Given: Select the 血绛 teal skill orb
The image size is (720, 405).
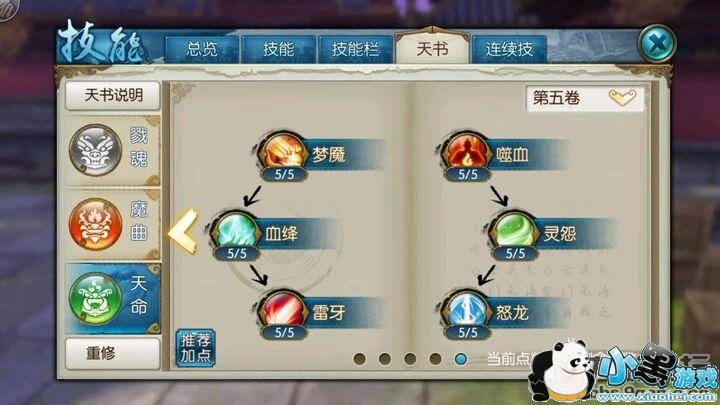Looking at the screenshot, I should tap(236, 231).
